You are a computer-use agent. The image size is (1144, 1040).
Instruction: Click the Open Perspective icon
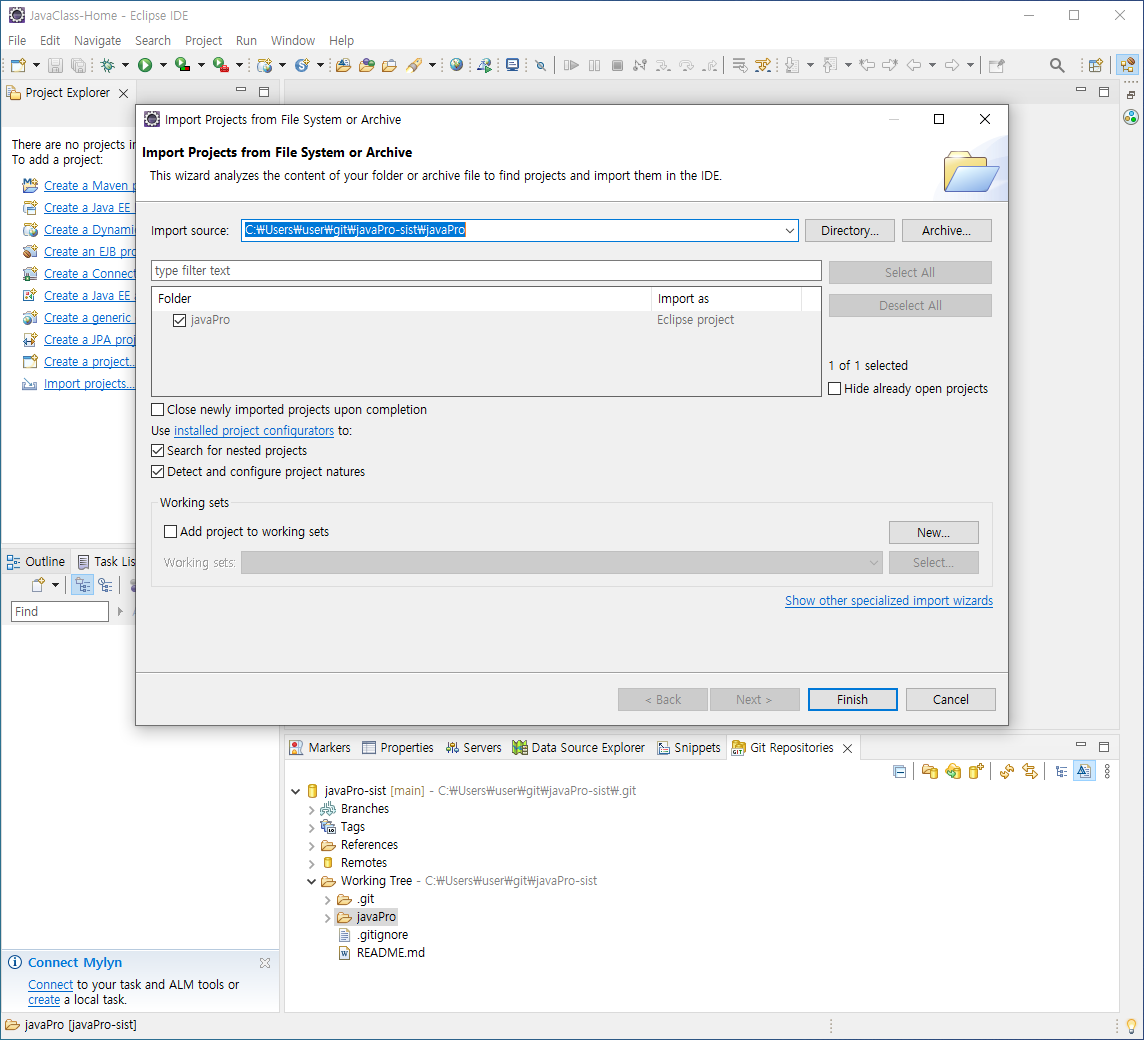tap(1095, 65)
